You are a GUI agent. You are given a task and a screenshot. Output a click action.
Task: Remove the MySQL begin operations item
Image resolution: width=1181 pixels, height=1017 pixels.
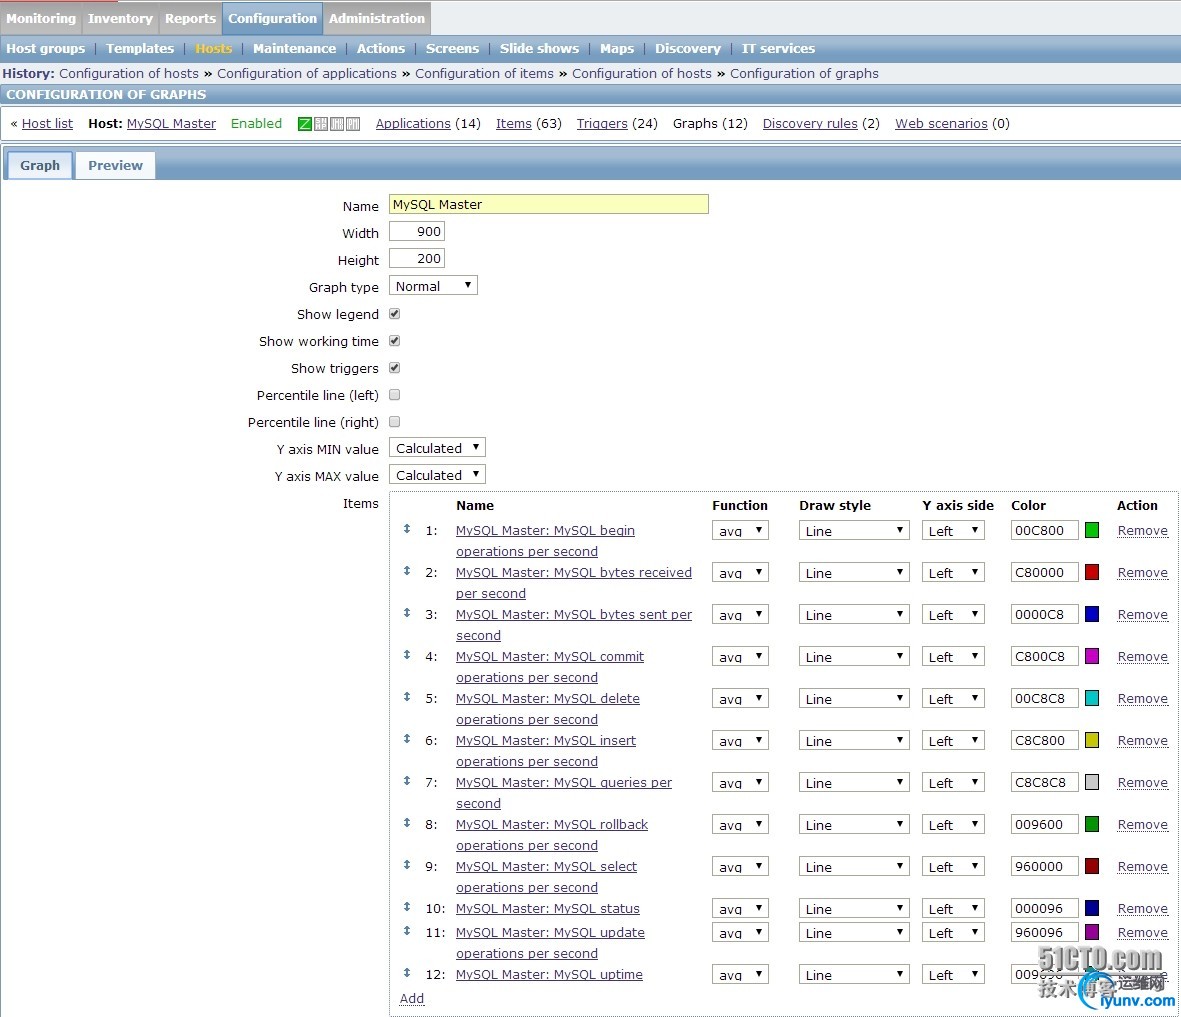tap(1143, 530)
